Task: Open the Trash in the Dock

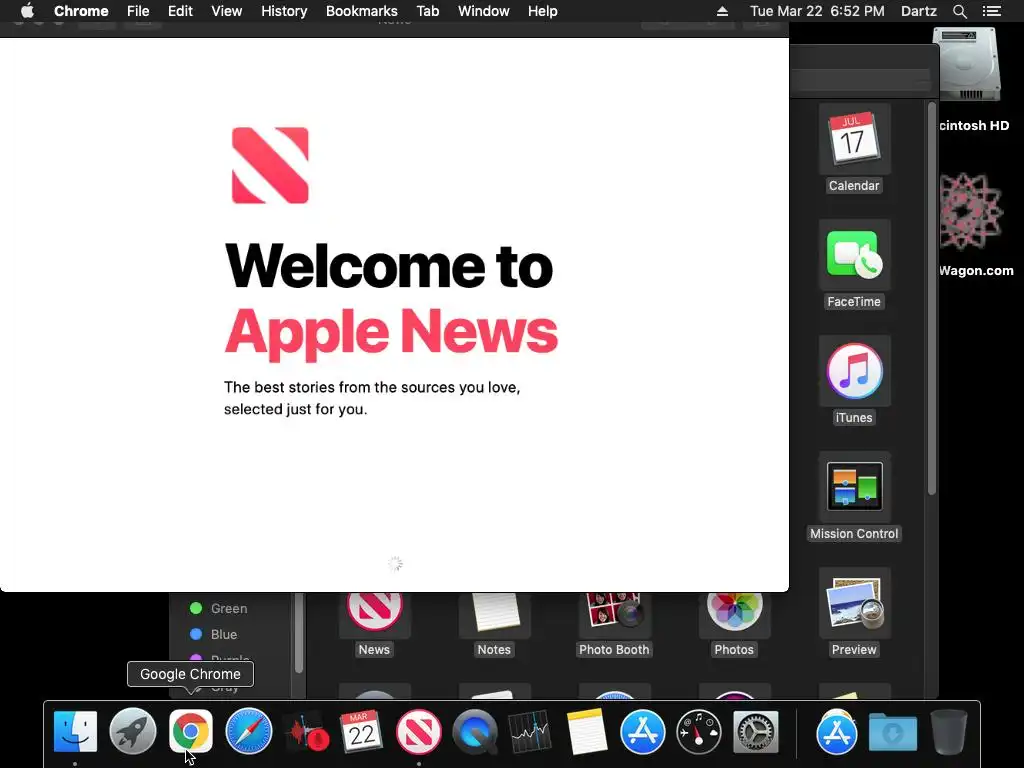Action: pyautogui.click(x=948, y=731)
